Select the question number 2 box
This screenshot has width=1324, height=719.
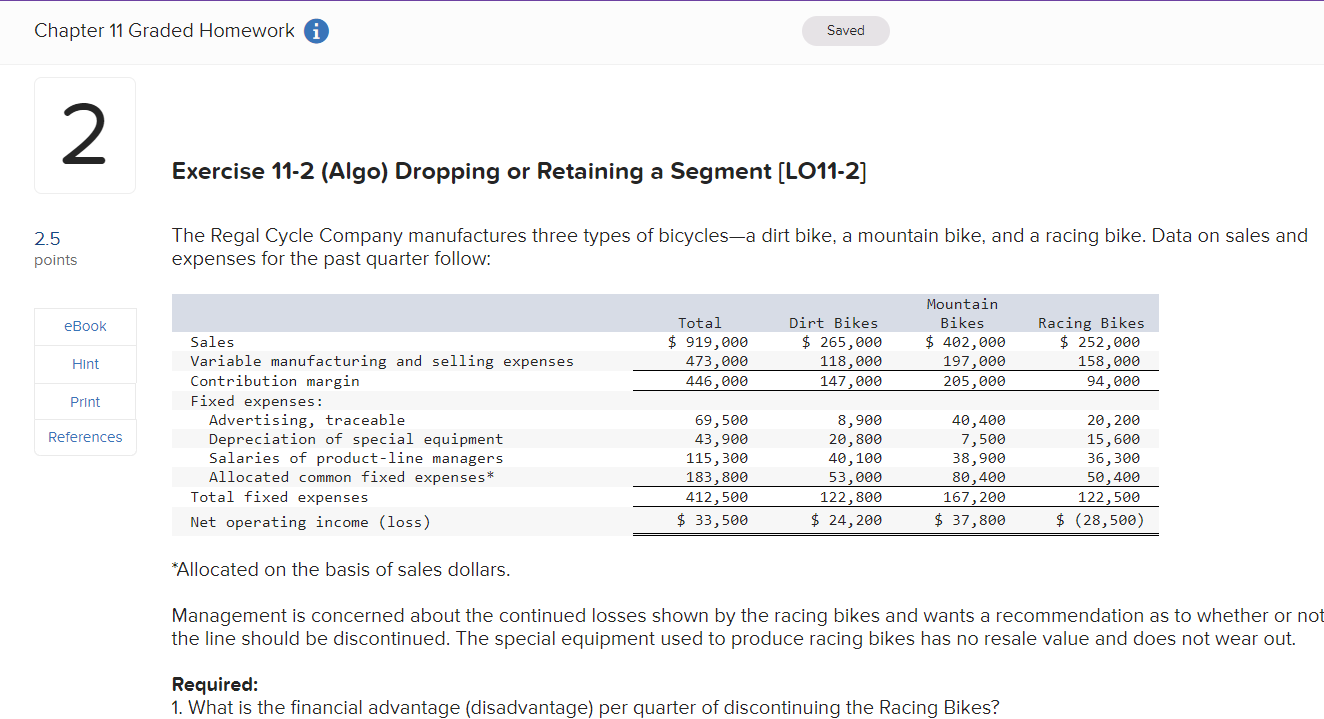(84, 134)
